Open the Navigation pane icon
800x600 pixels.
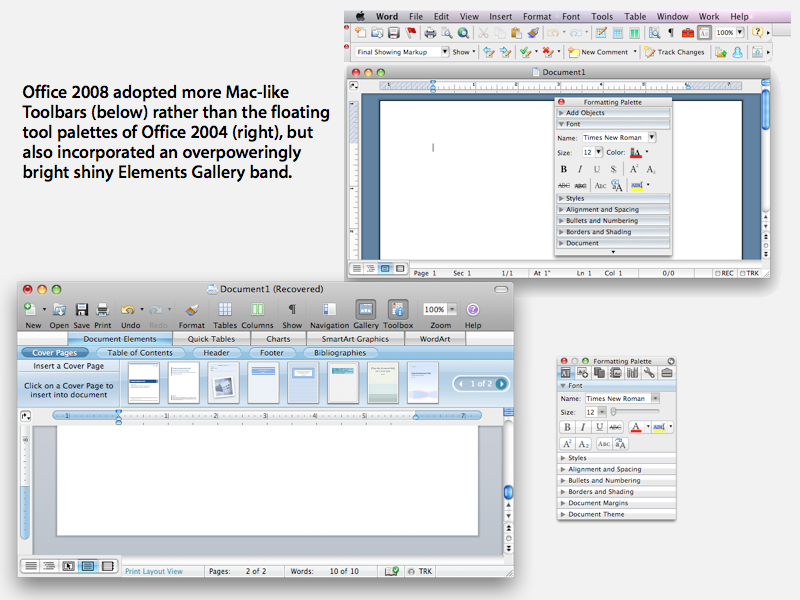pyautogui.click(x=329, y=309)
